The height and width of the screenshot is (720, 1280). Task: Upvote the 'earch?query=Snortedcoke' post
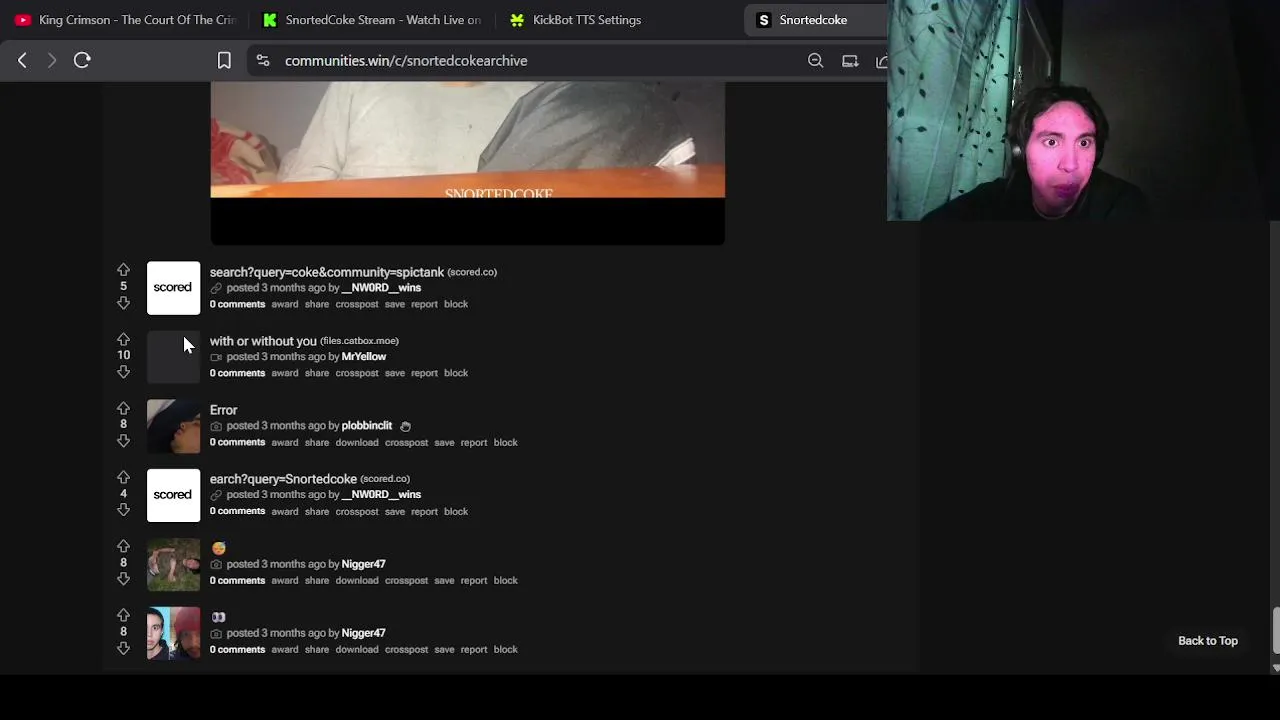[x=123, y=477]
